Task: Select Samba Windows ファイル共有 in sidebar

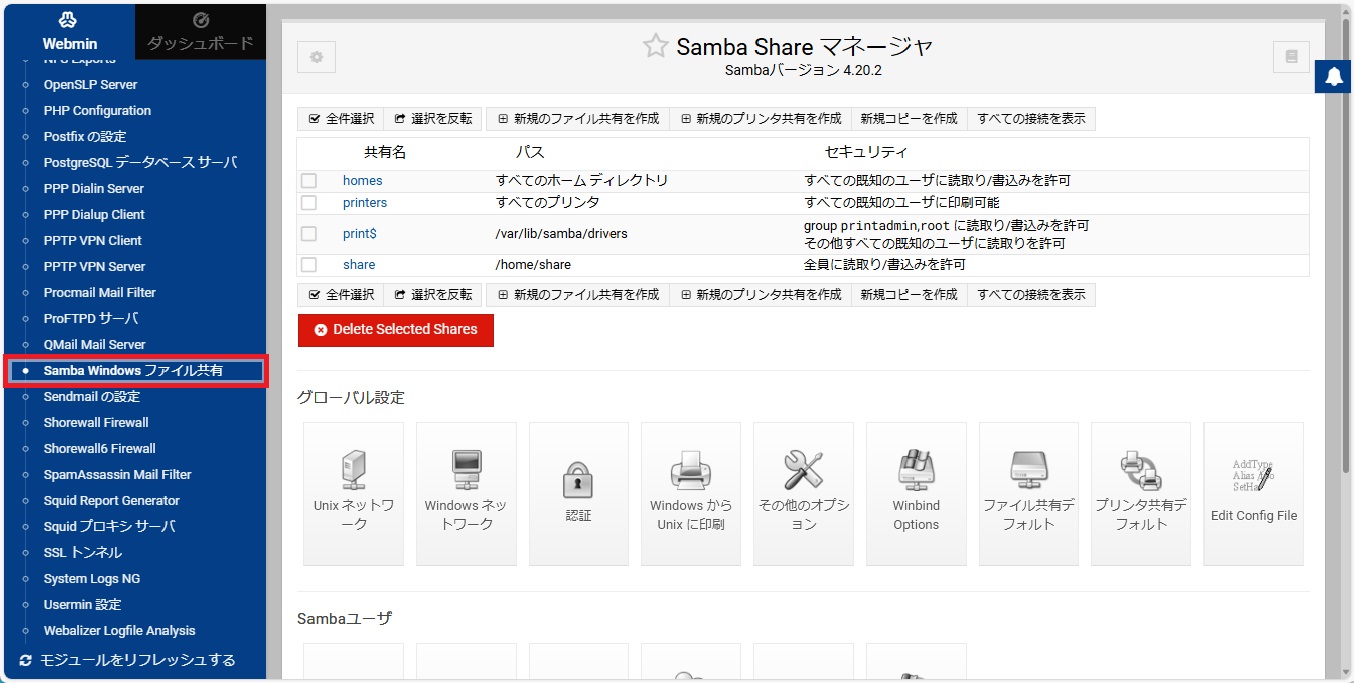Action: [x=134, y=371]
